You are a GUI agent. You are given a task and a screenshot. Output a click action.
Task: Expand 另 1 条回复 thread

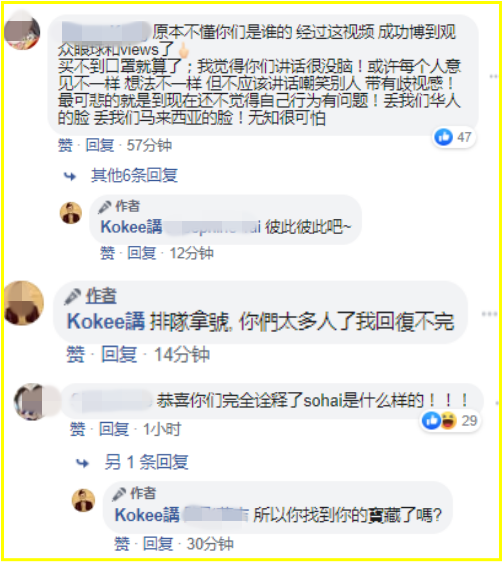pyautogui.click(x=146, y=462)
